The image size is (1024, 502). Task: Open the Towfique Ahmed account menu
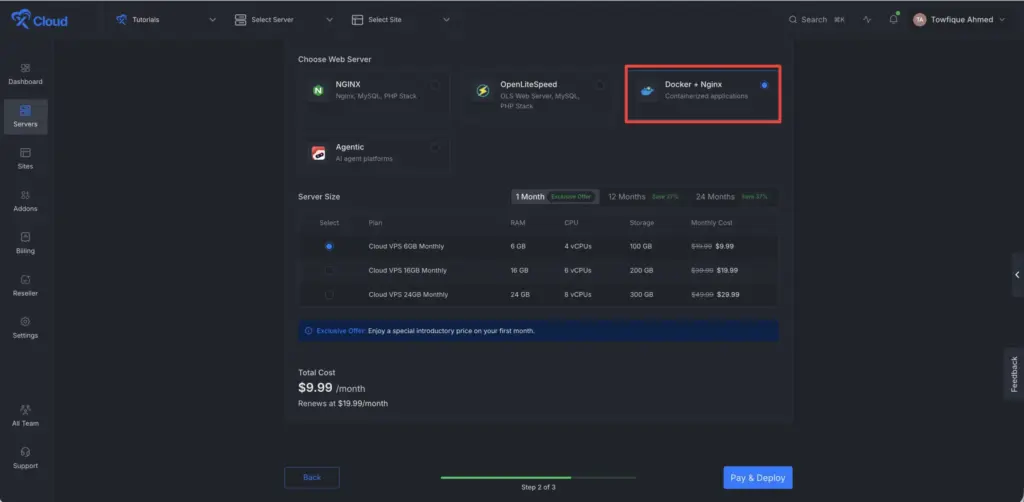pyautogui.click(x=959, y=20)
